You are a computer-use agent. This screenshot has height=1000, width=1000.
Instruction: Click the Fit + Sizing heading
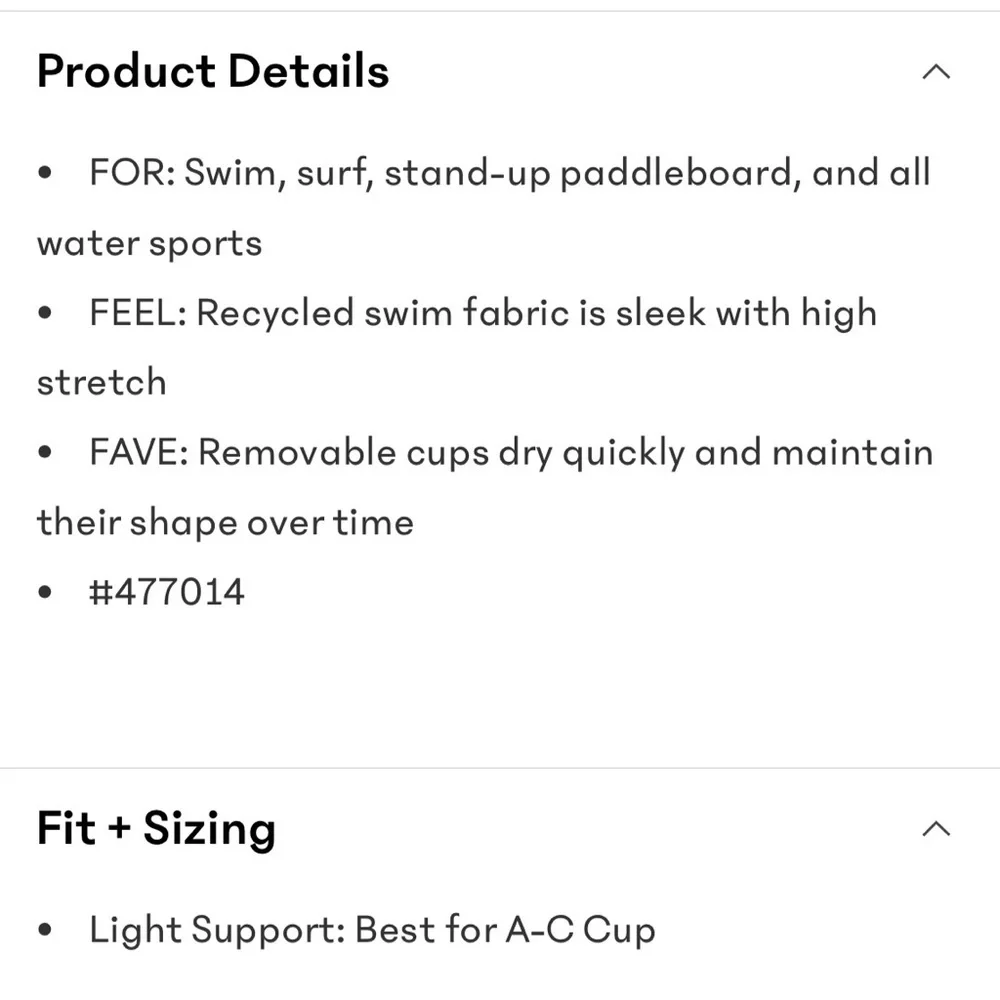(x=156, y=828)
